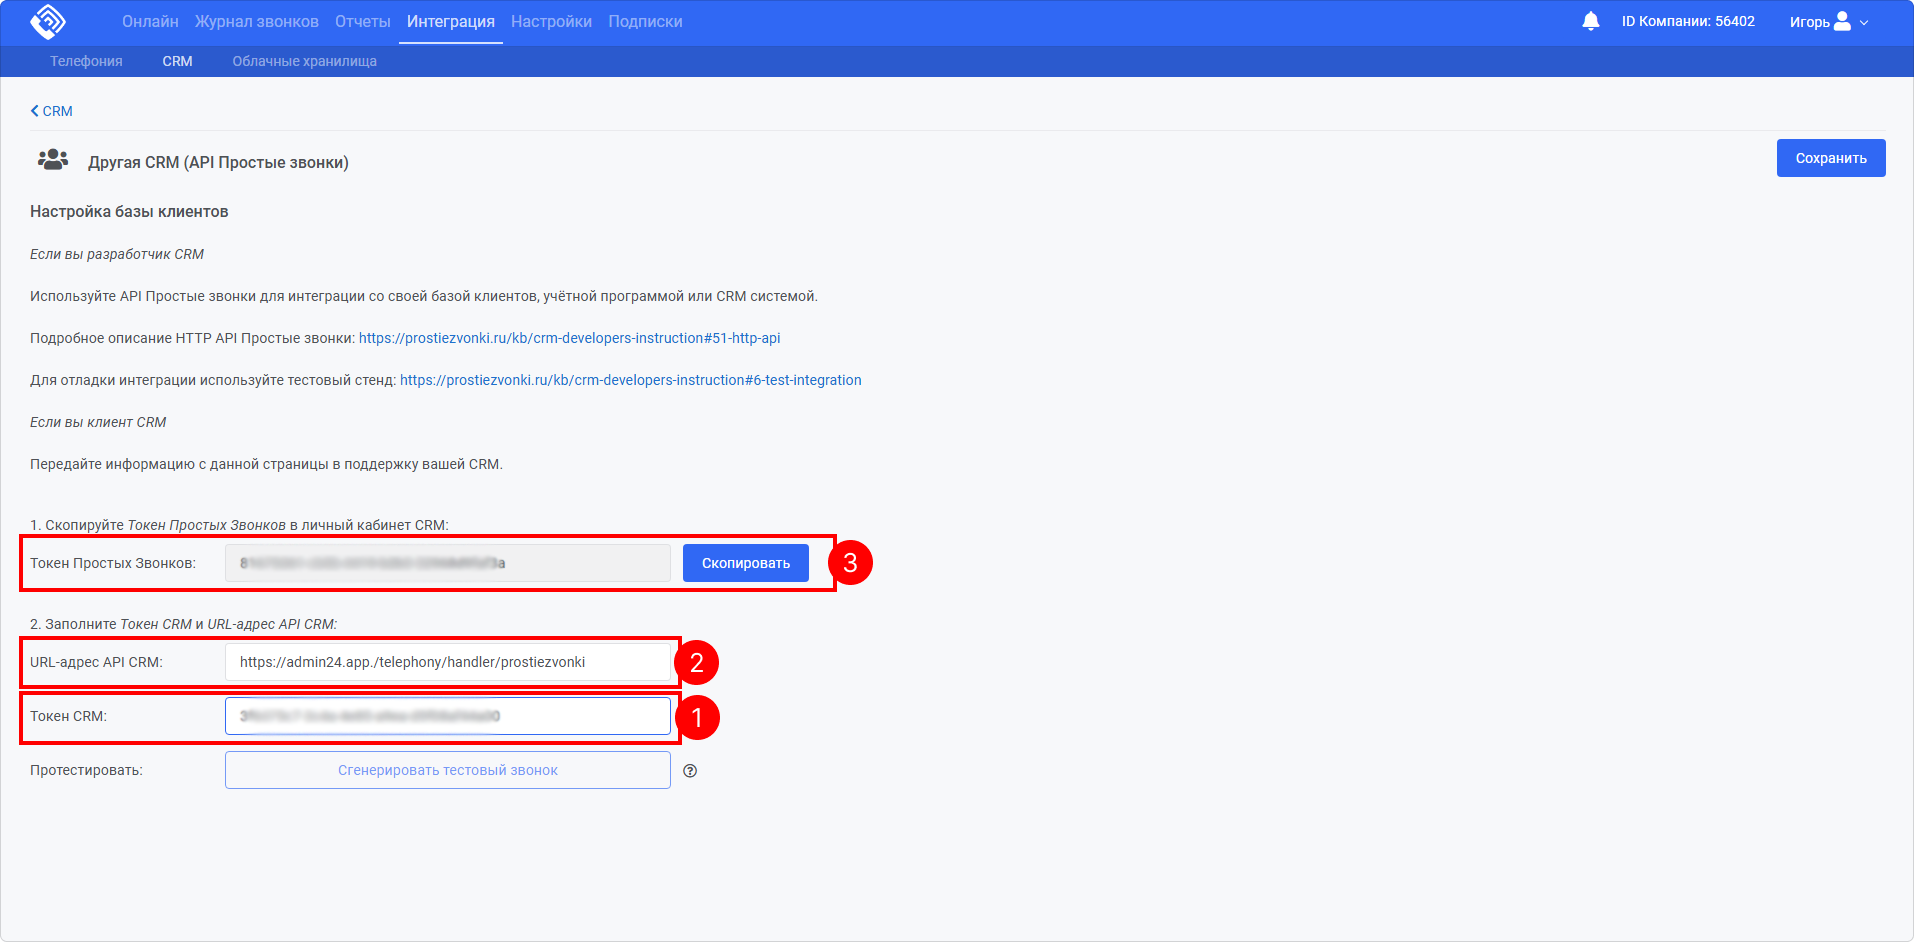The width and height of the screenshot is (1914, 942).
Task: Open the HTTP API documentation link
Action: [570, 338]
